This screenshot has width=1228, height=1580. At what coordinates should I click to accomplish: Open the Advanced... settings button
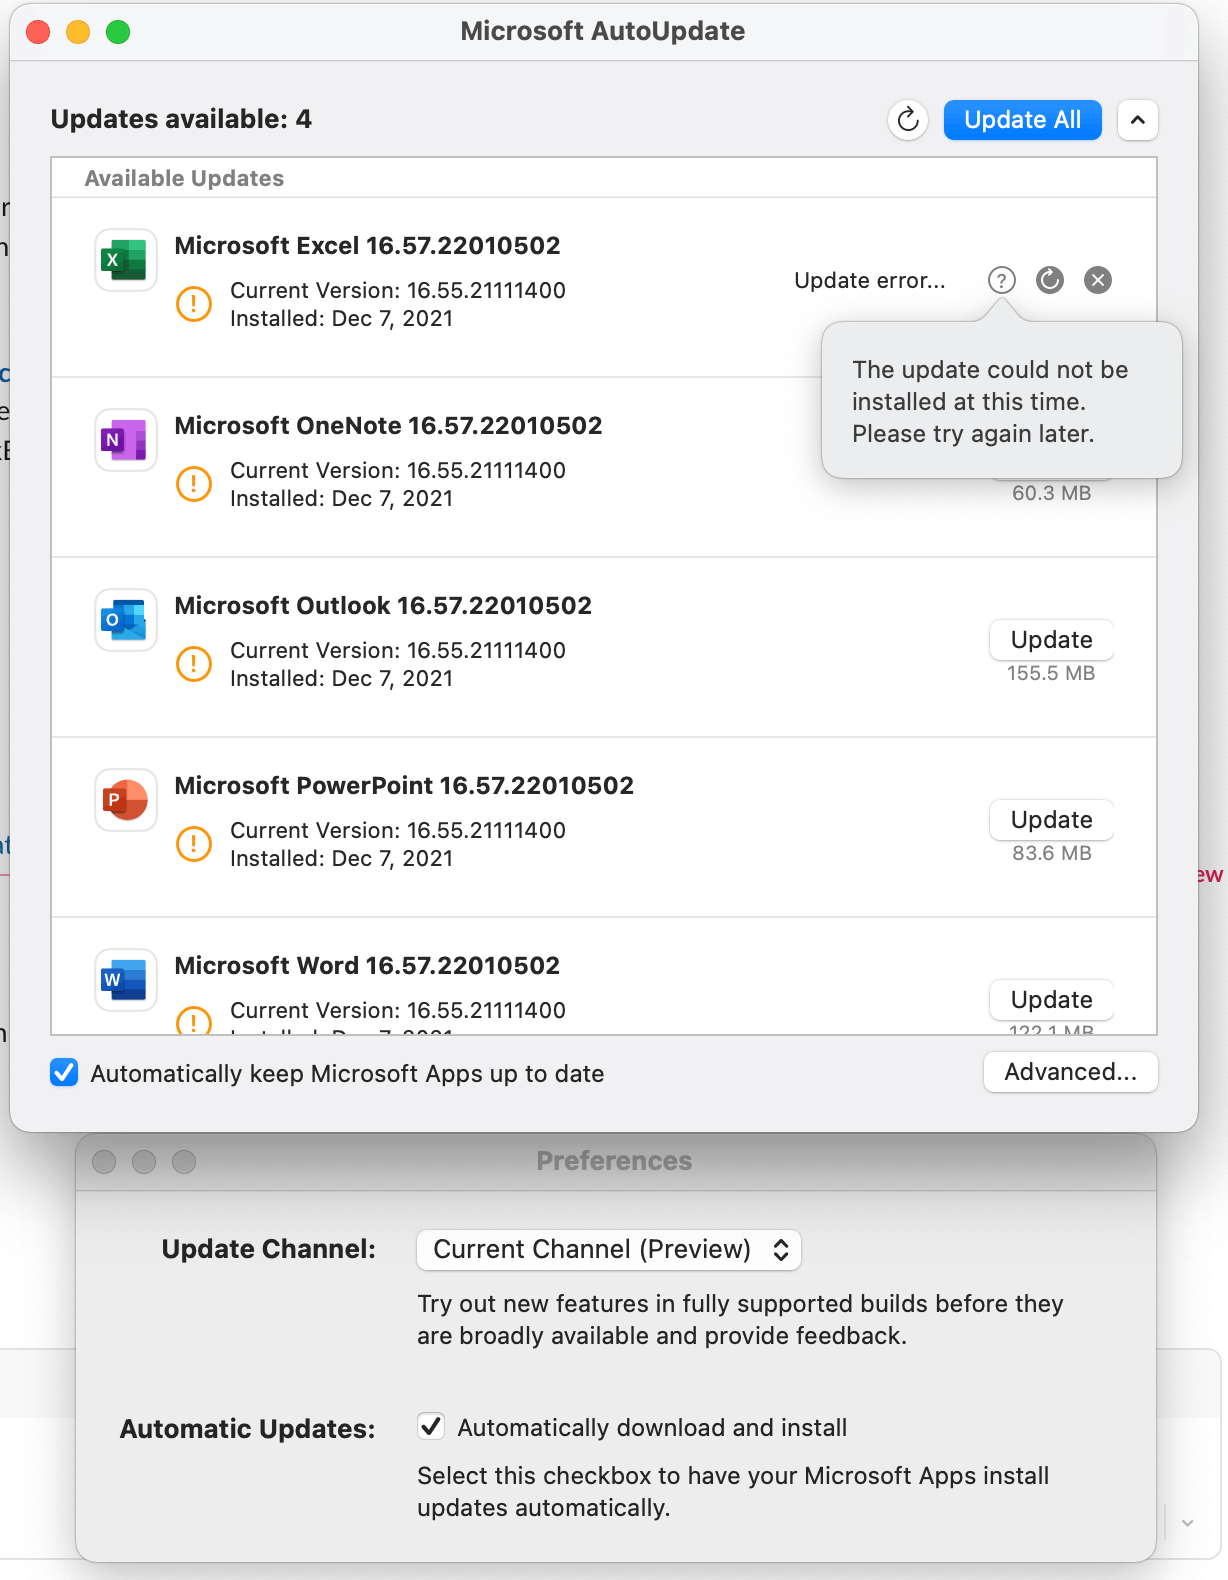(x=1070, y=1072)
